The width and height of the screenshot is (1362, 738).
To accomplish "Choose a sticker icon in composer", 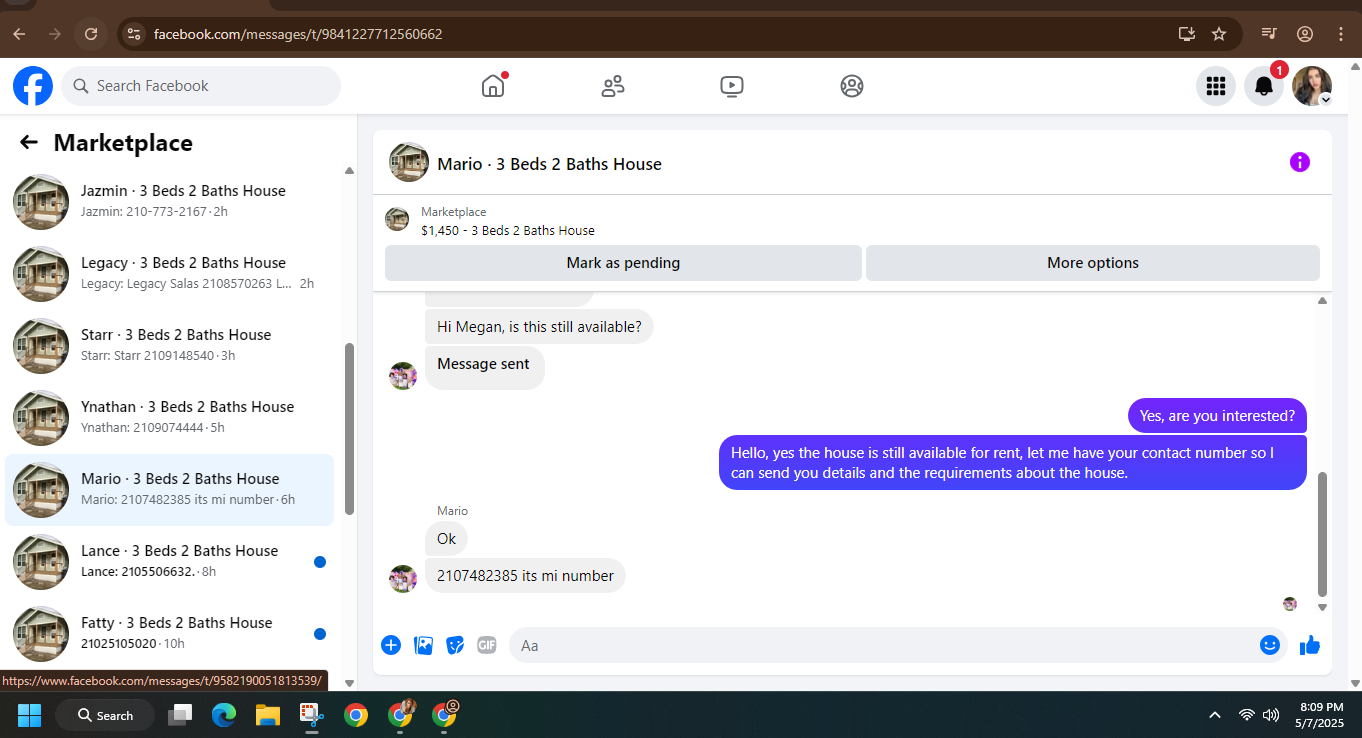I will 455,645.
